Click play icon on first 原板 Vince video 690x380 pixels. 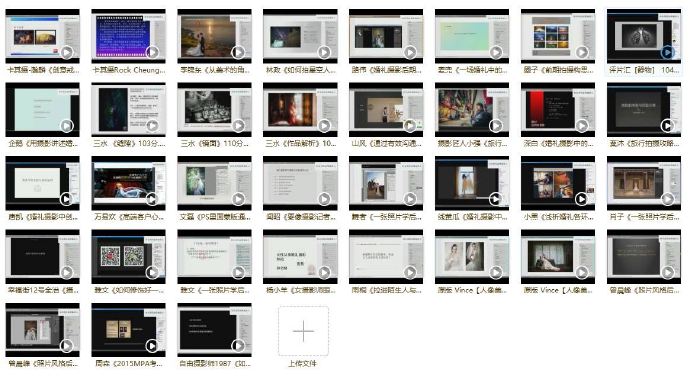coord(496,272)
